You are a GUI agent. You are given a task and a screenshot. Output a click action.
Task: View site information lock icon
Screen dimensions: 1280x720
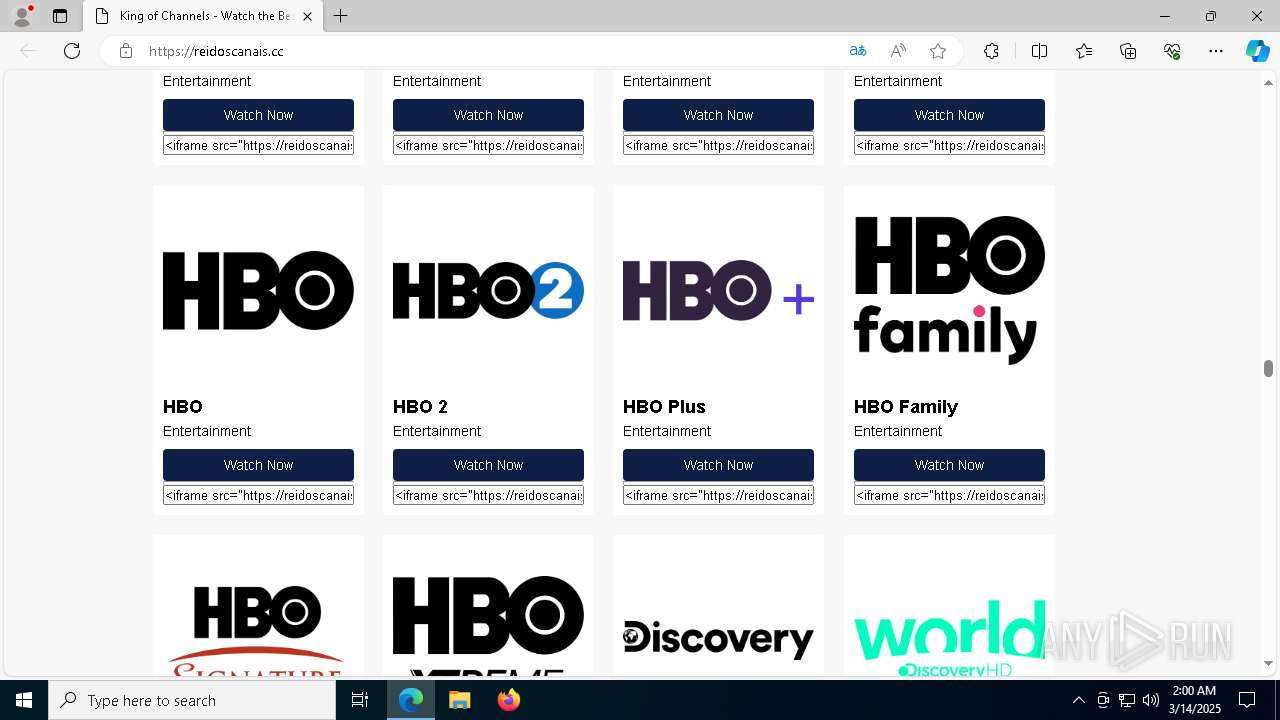coord(126,51)
